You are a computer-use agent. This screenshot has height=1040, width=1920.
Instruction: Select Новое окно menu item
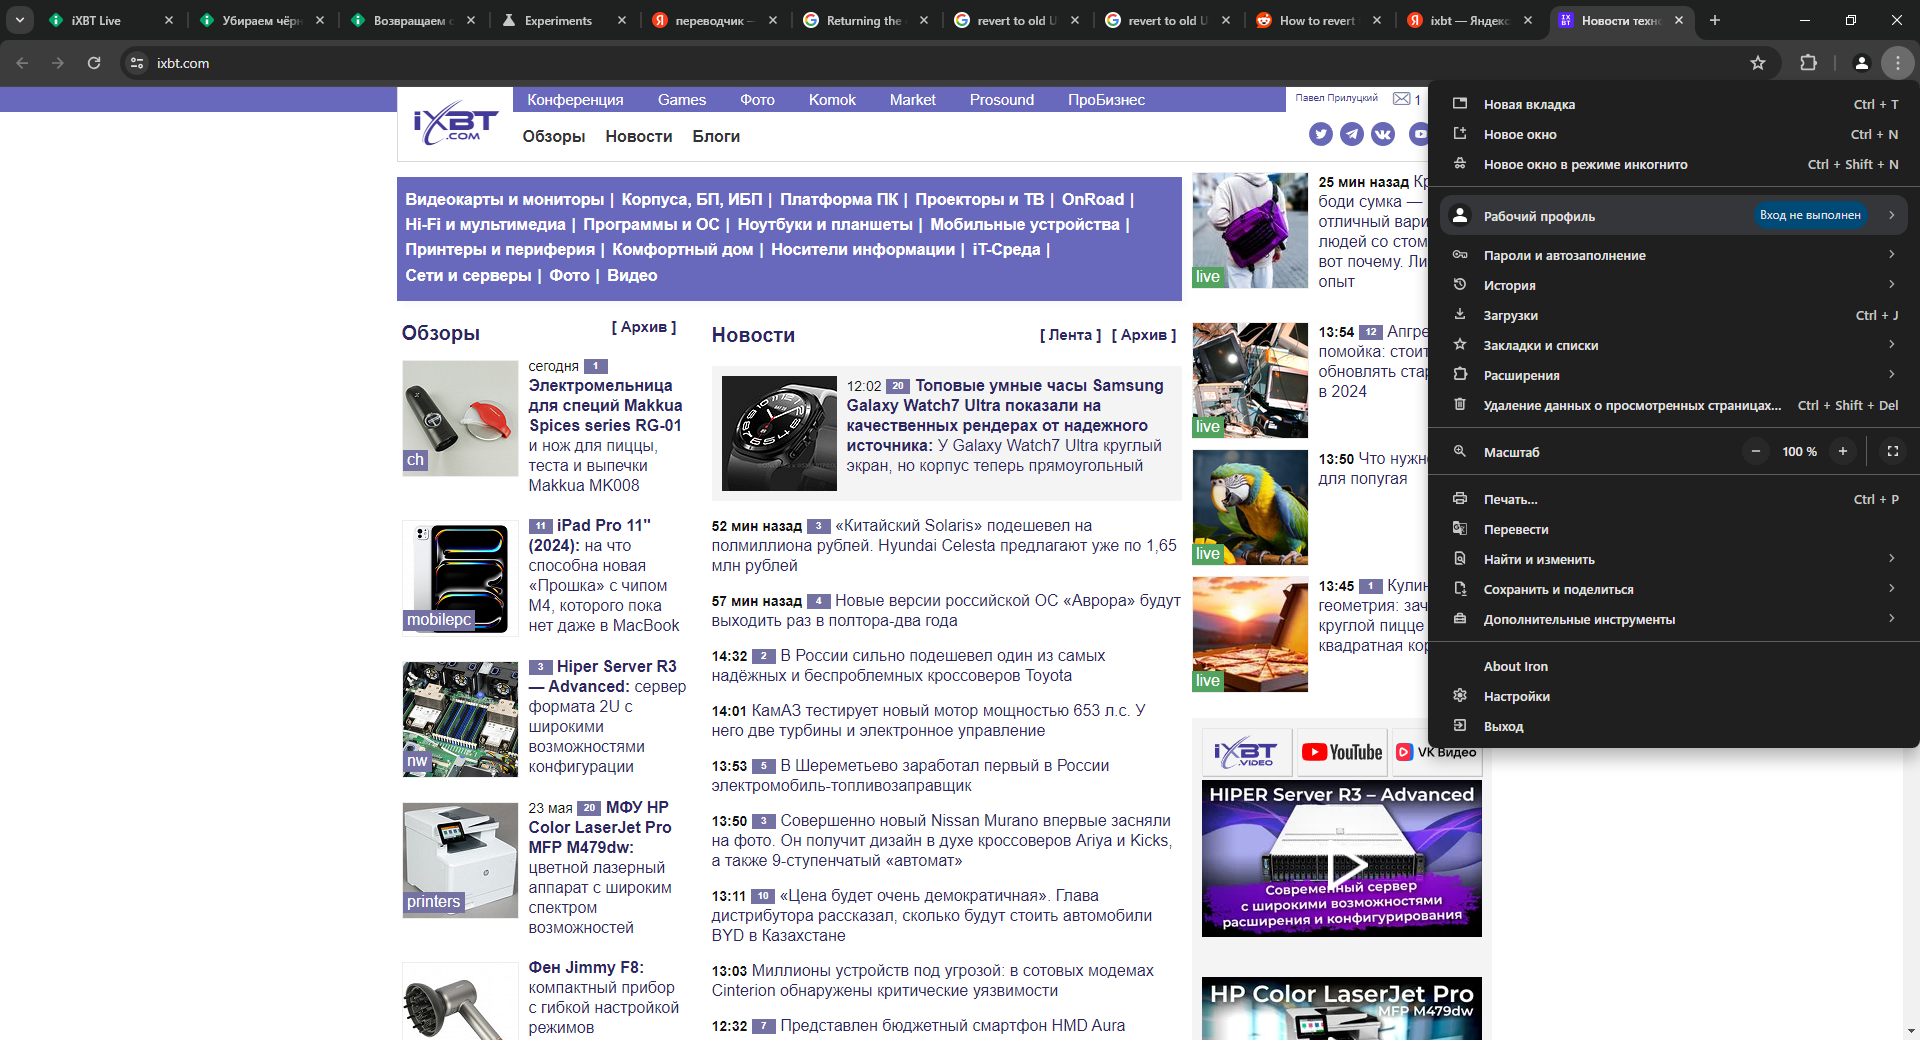[x=1673, y=134]
